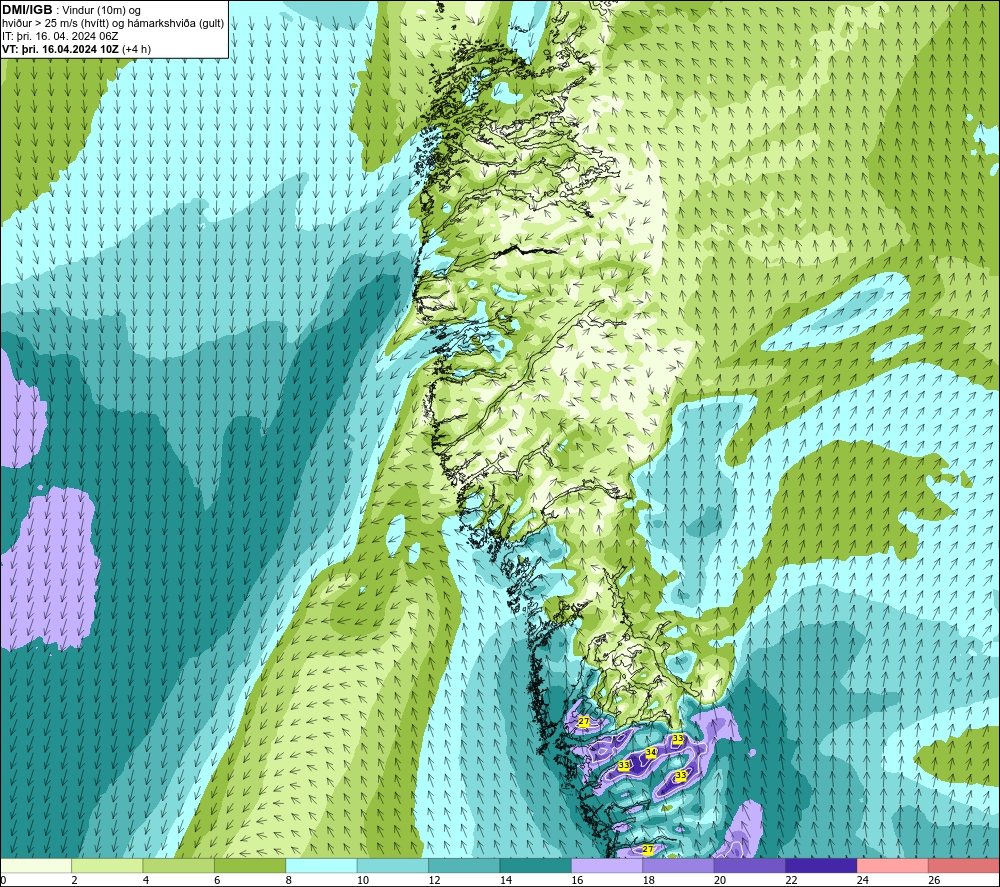1000x887 pixels.
Task: Click the scale number 2
Action: [75, 880]
